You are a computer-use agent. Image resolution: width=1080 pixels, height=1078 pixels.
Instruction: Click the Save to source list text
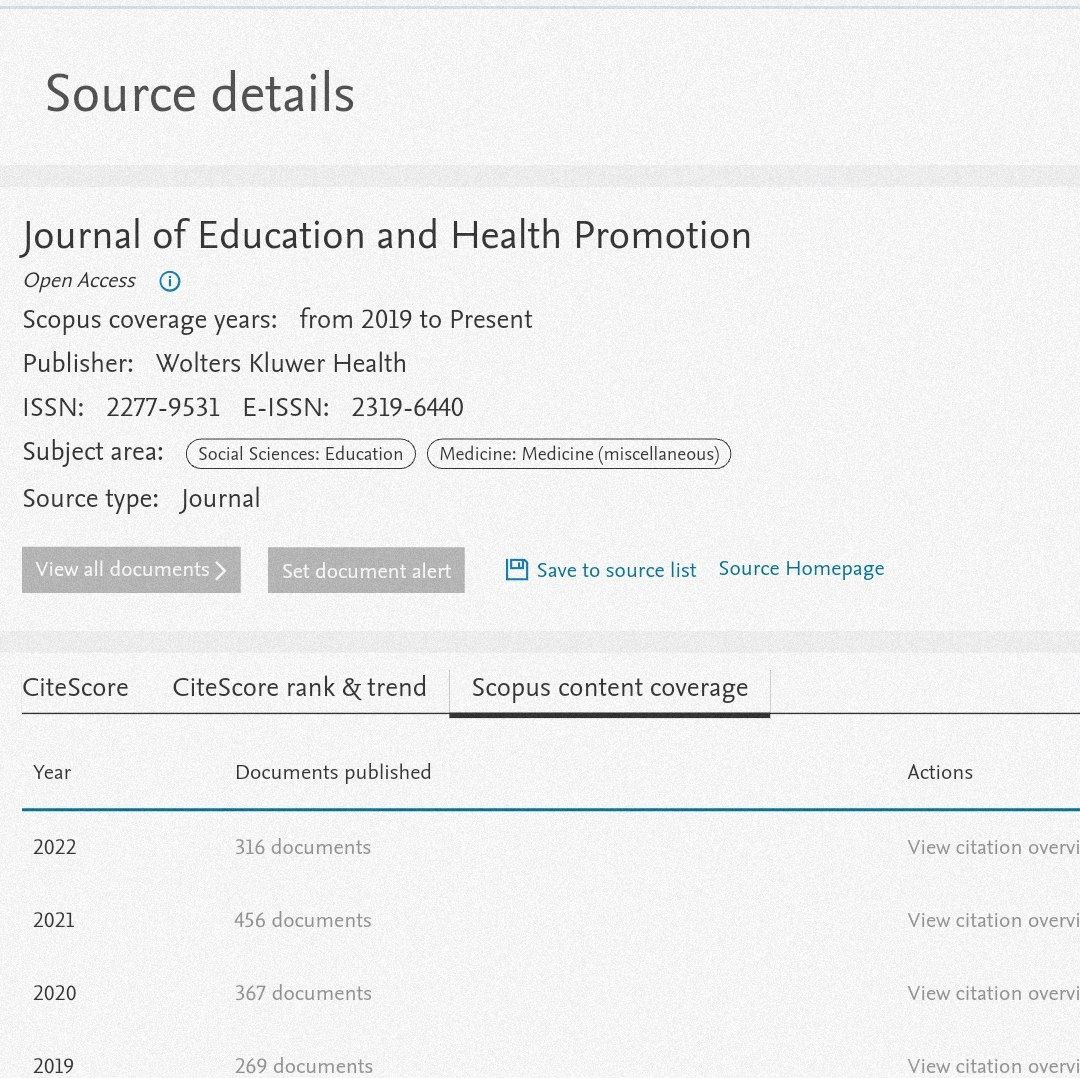616,570
